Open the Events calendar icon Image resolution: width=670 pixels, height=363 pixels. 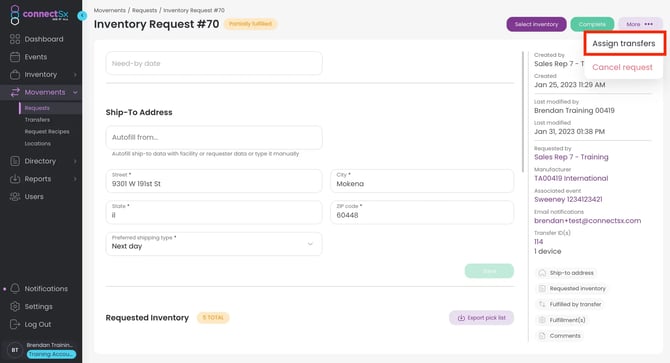(x=15, y=57)
